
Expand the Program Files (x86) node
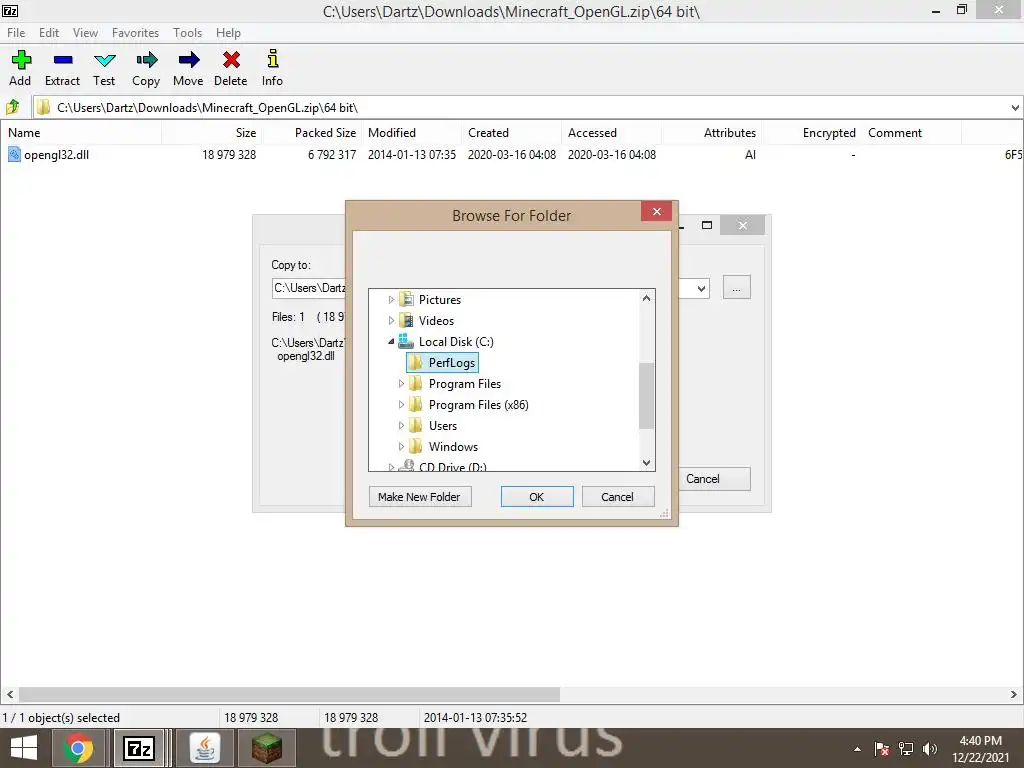[x=401, y=404]
